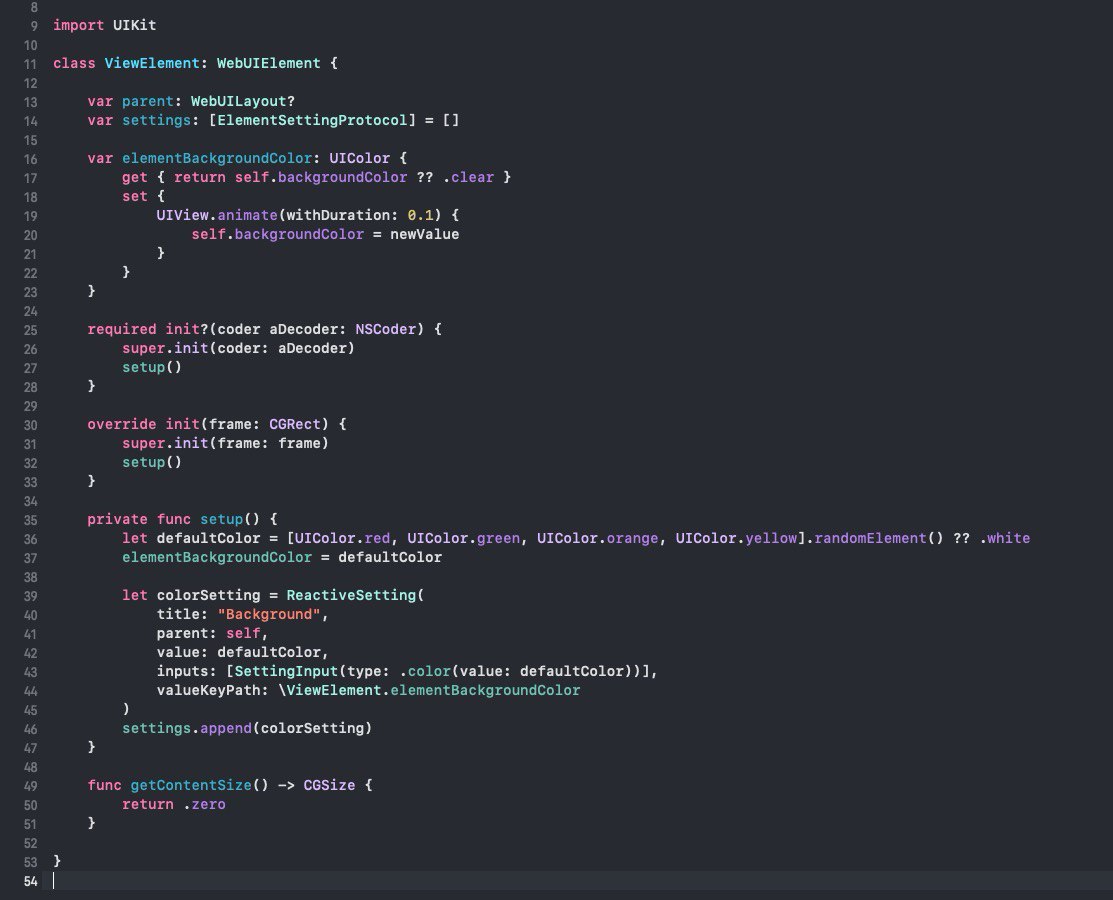Click 'randomElement' method call
1113x900 pixels.
click(x=870, y=539)
